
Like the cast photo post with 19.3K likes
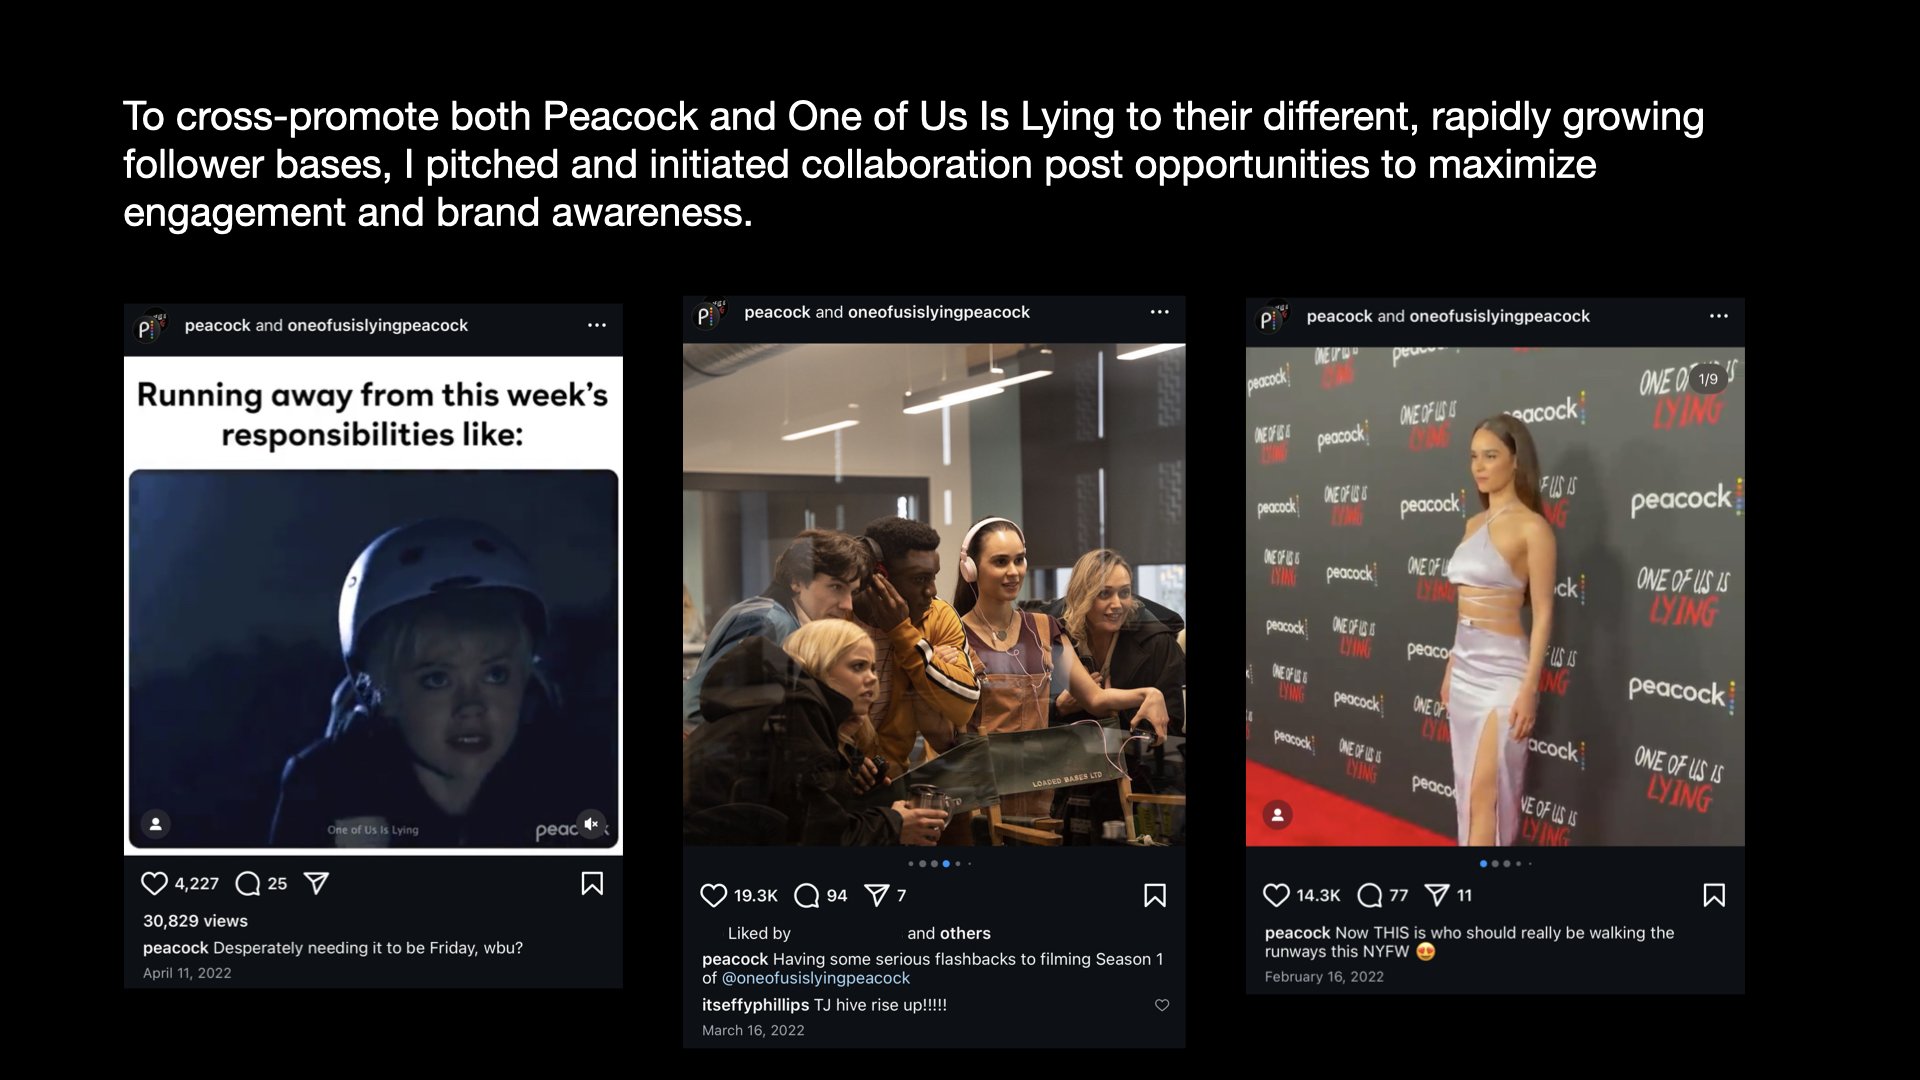click(x=713, y=896)
